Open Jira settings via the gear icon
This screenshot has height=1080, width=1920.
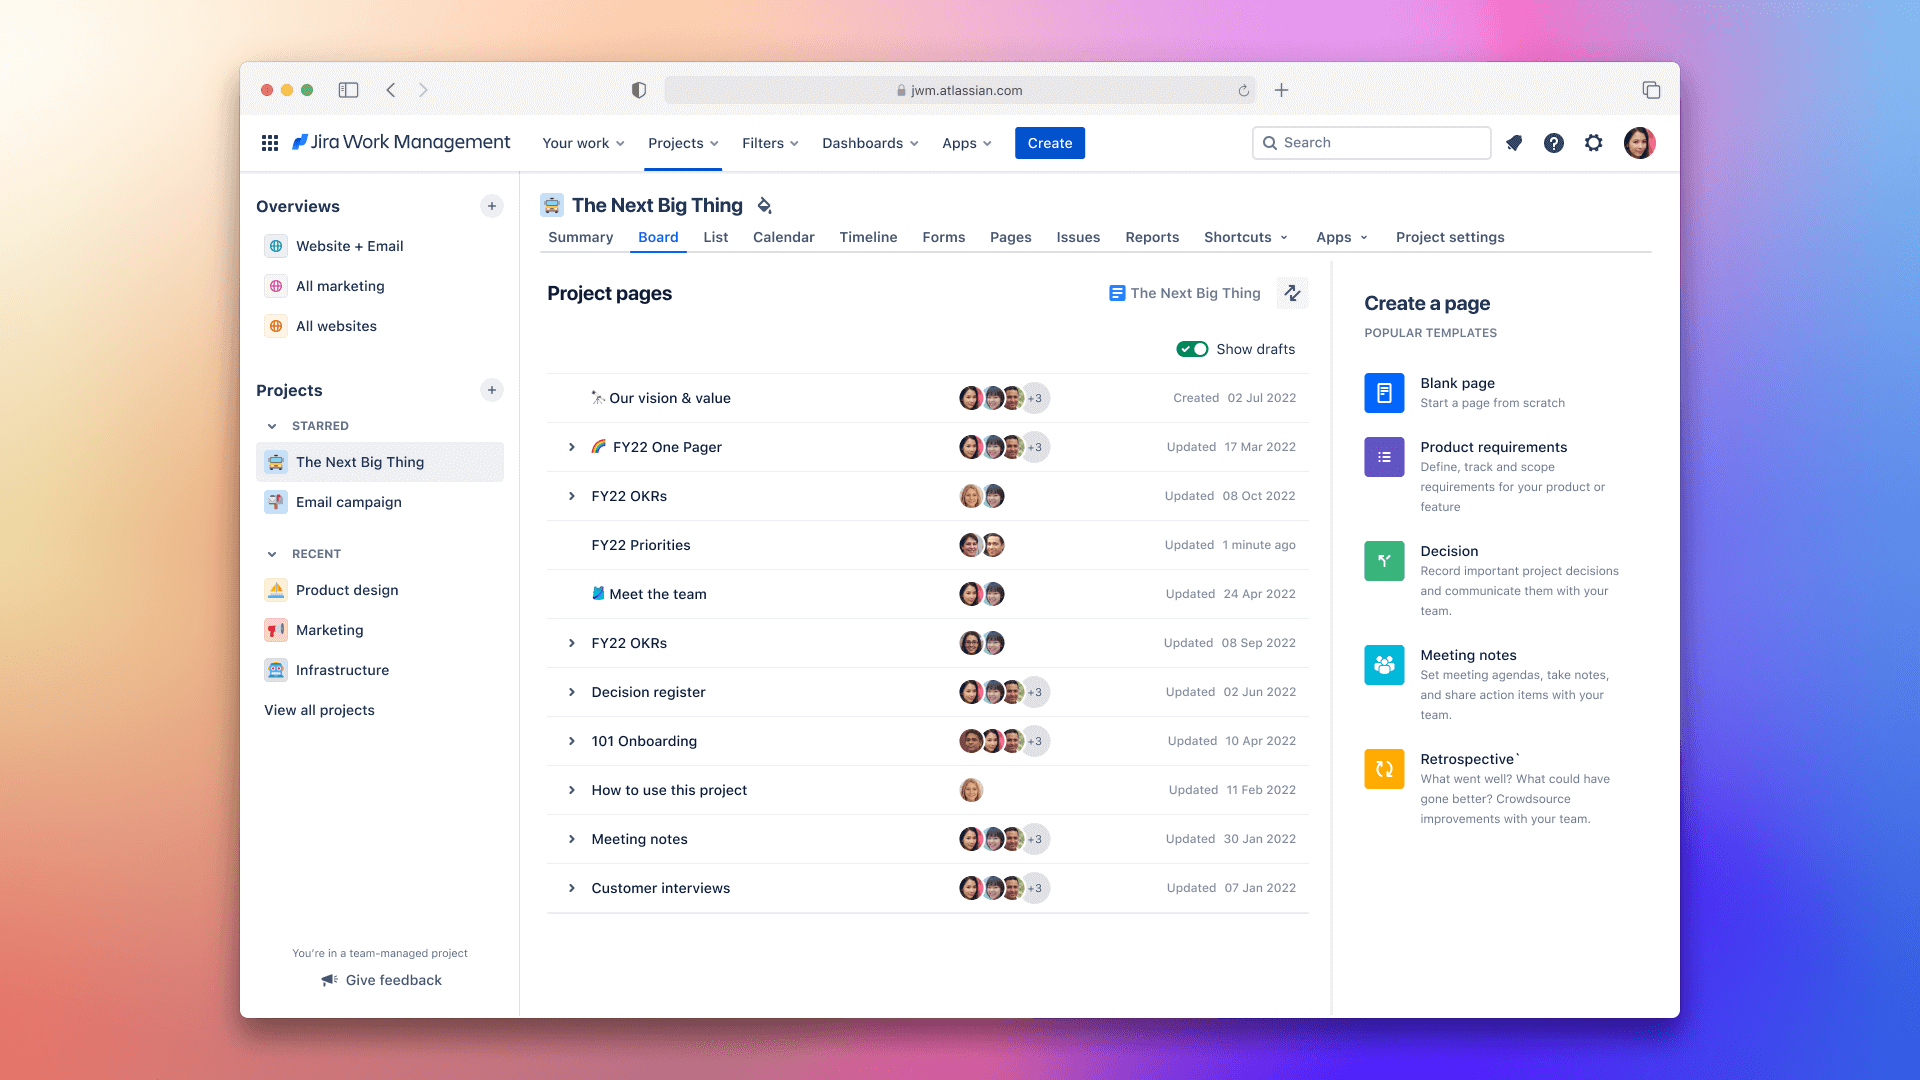tap(1593, 143)
